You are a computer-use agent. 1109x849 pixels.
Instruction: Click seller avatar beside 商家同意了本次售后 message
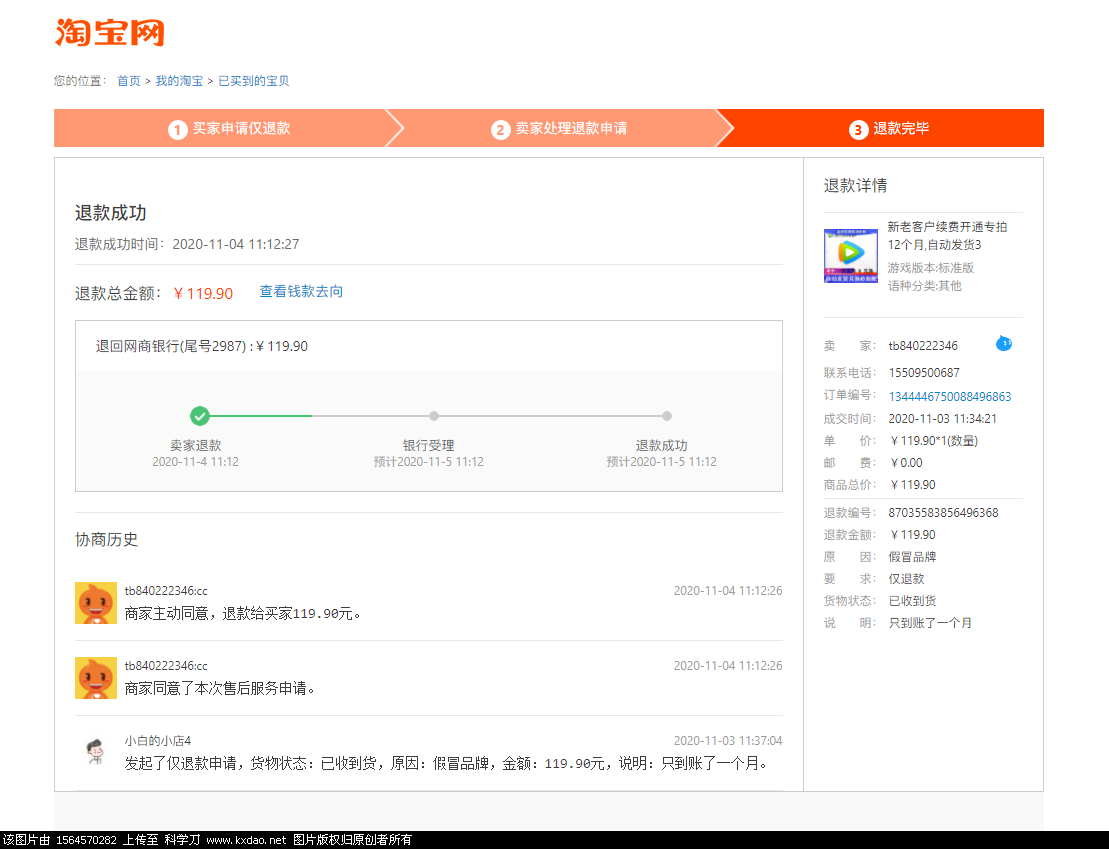click(96, 678)
